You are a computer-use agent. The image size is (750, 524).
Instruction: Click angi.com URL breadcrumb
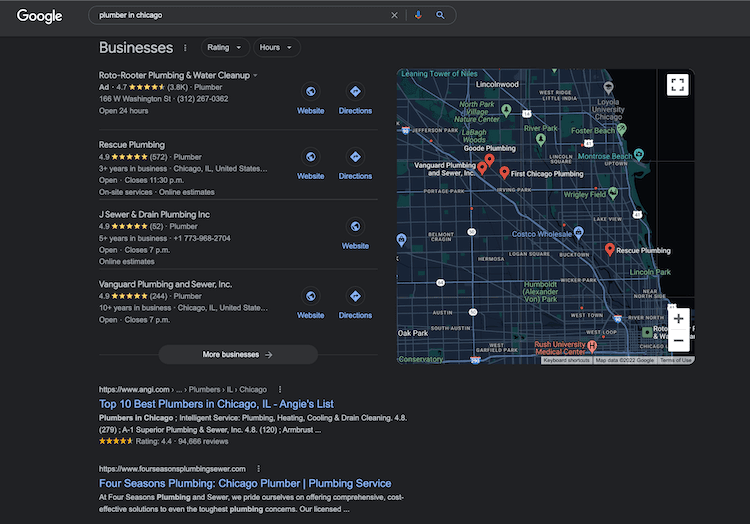click(x=183, y=390)
